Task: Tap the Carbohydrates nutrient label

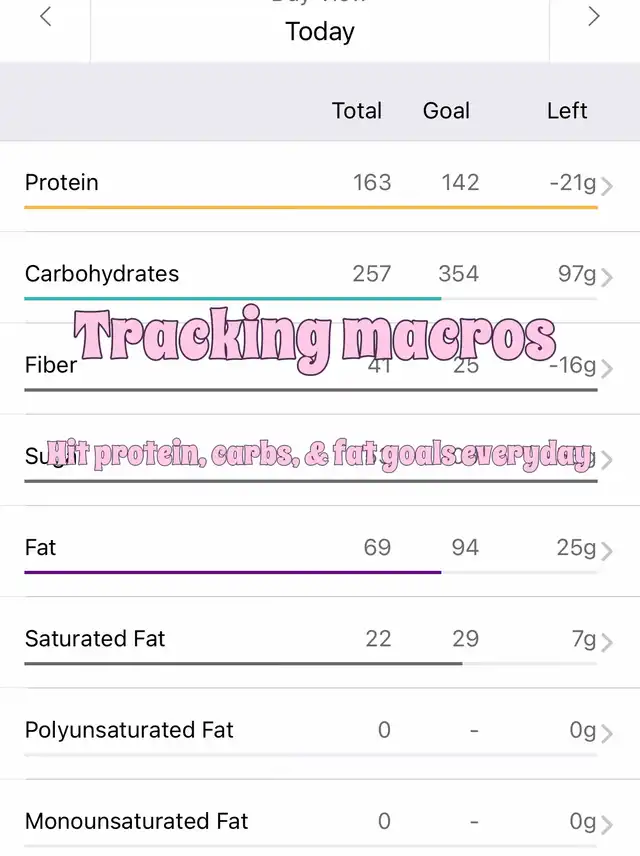Action: [x=102, y=274]
